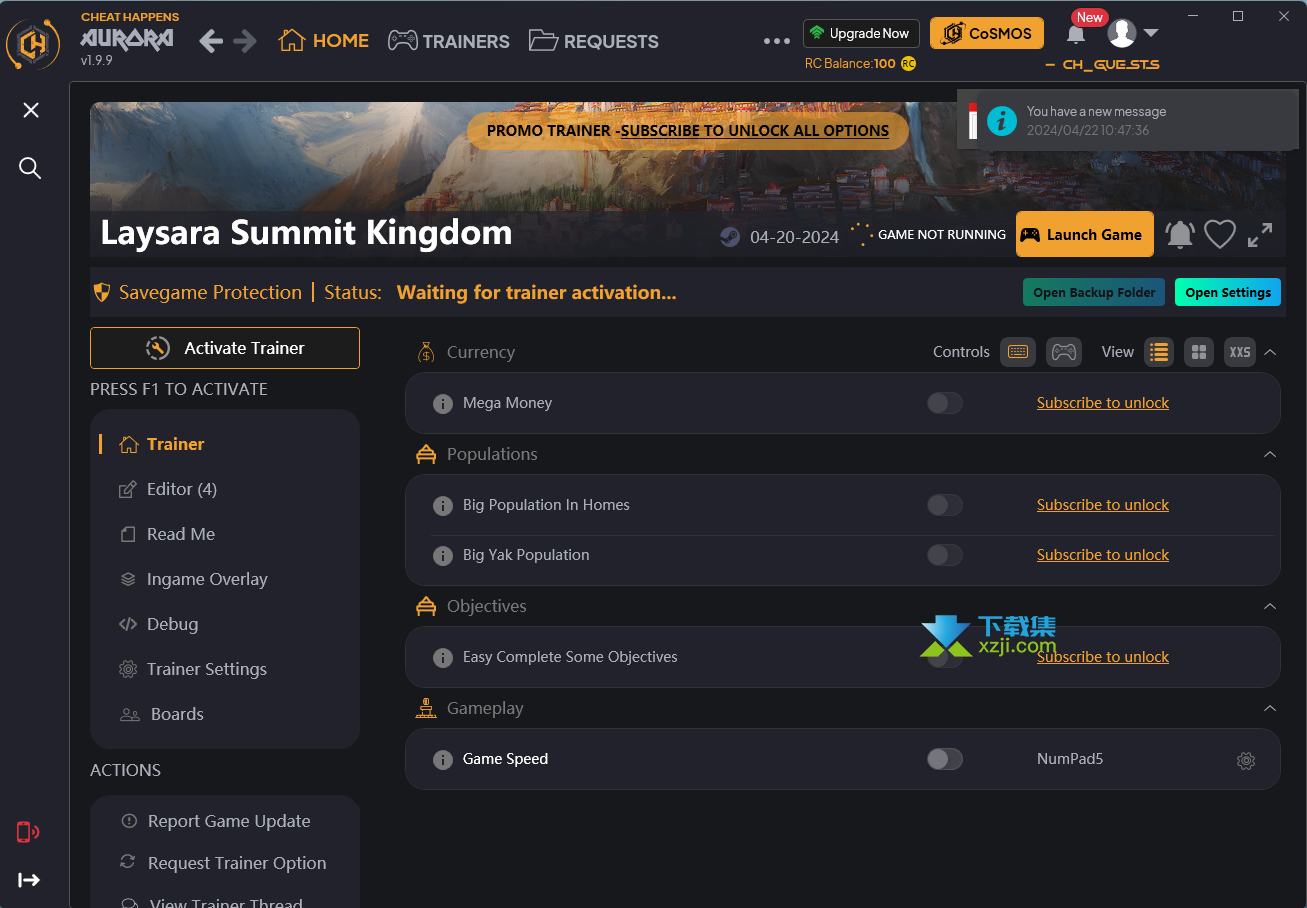The width and height of the screenshot is (1307, 908).
Task: Toggle the Mega Money switch
Action: pyautogui.click(x=945, y=403)
